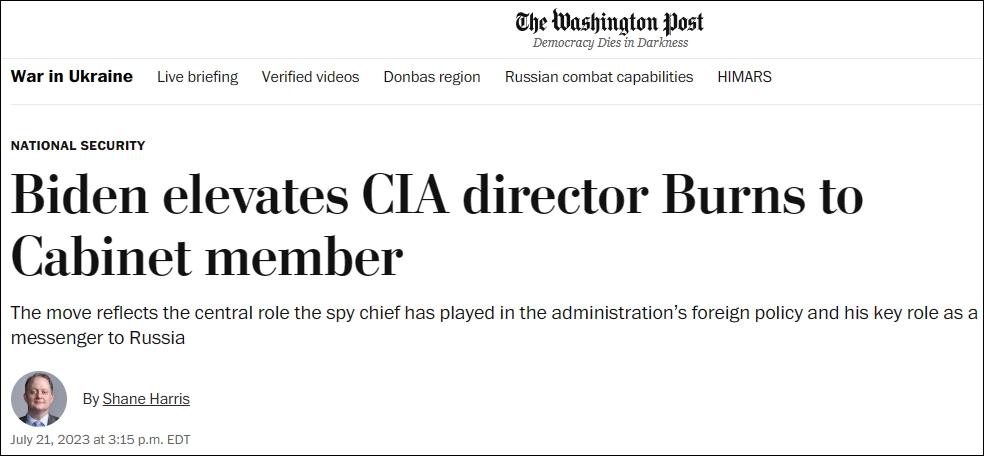The image size is (984, 456).
Task: Open the War in Ukraine section
Action: (x=72, y=77)
